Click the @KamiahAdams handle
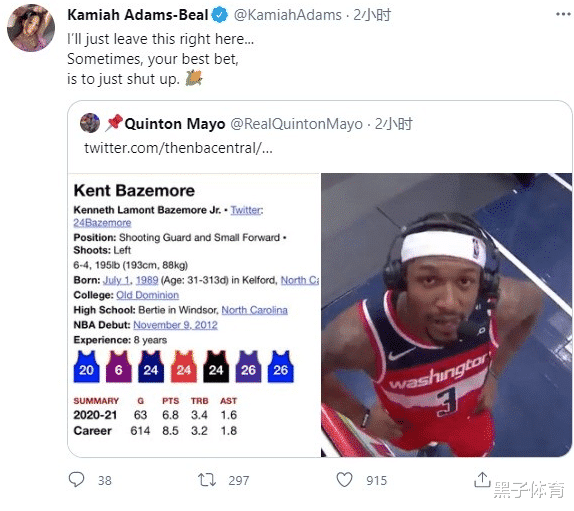 (287, 15)
